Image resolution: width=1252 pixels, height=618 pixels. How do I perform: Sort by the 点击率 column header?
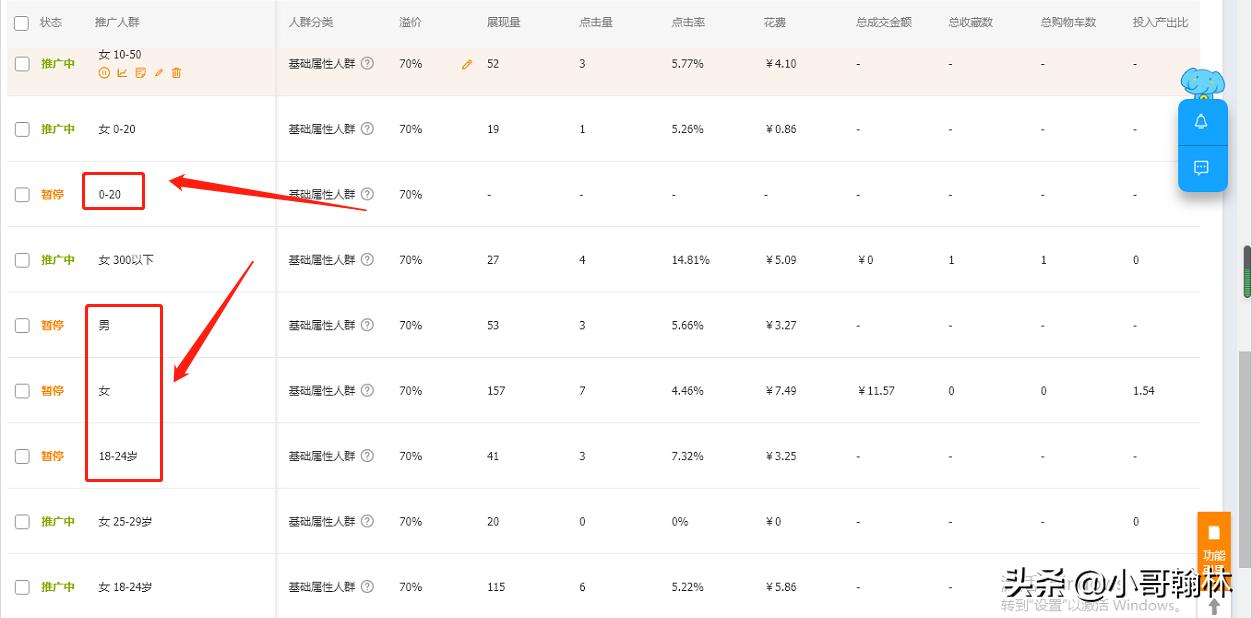[x=688, y=22]
